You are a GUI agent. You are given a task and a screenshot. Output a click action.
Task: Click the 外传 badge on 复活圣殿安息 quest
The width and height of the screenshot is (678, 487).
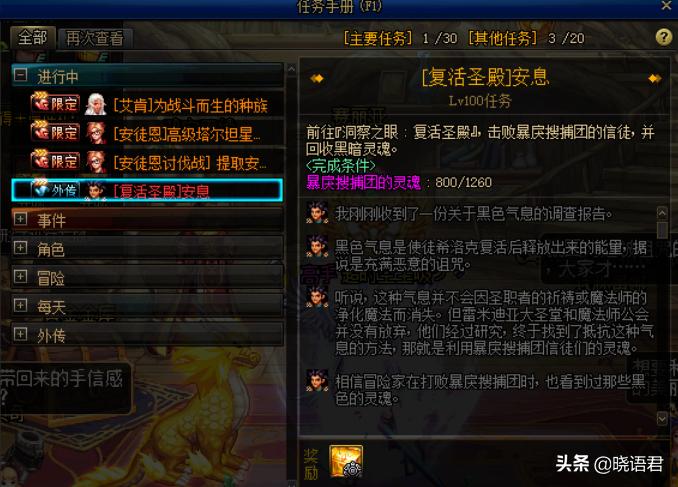tap(55, 189)
